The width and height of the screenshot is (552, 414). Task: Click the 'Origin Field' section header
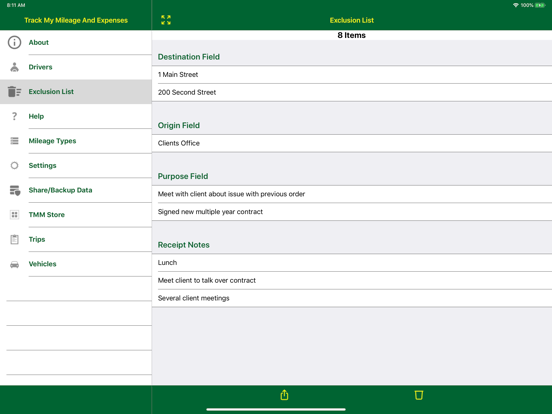179,125
